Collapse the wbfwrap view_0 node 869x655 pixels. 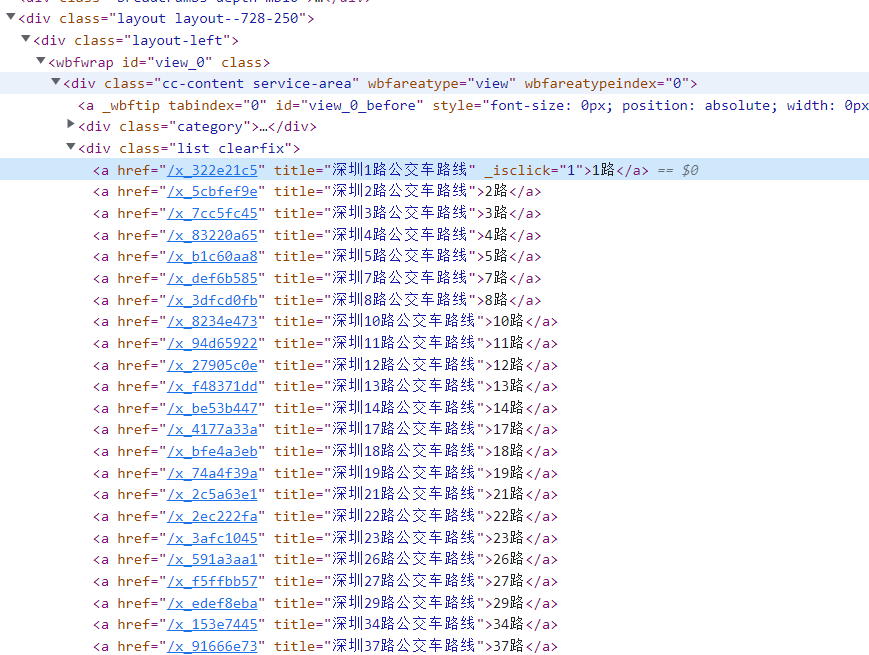coord(40,60)
